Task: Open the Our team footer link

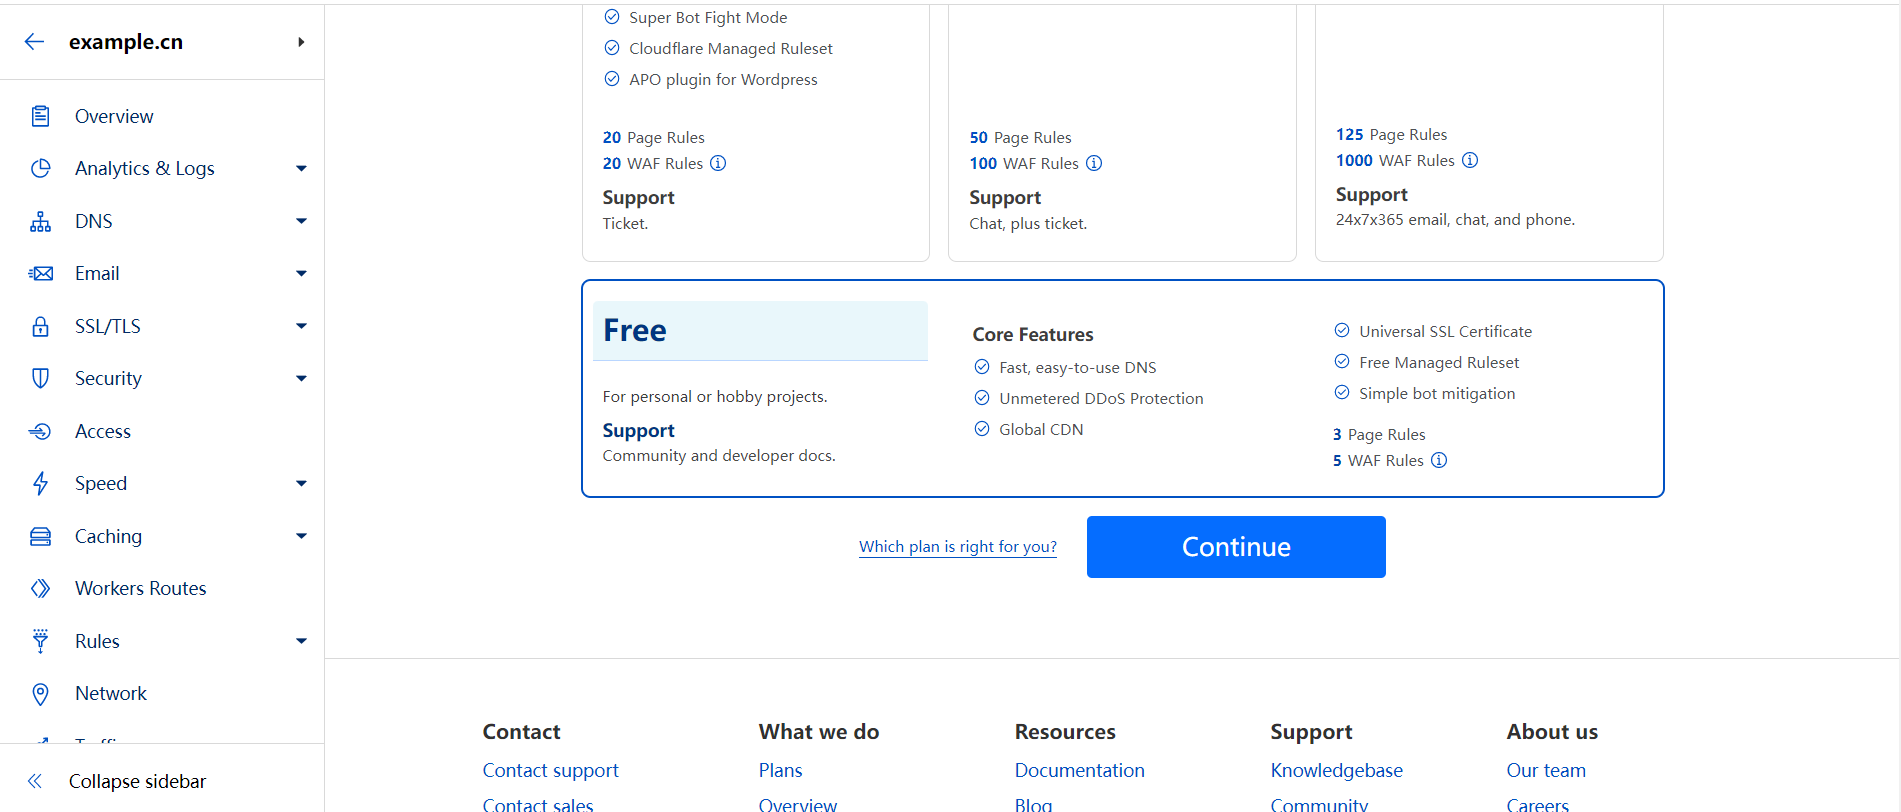Action: coord(1546,770)
